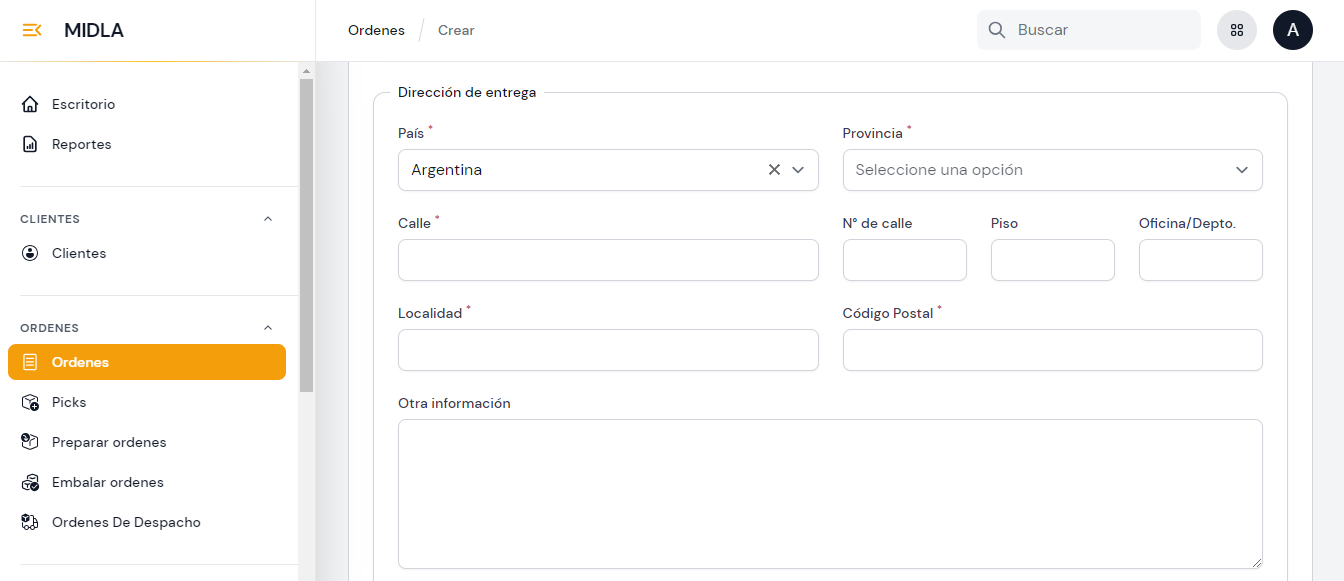Open Reportes from the sidebar
The image size is (1344, 581).
(x=81, y=144)
